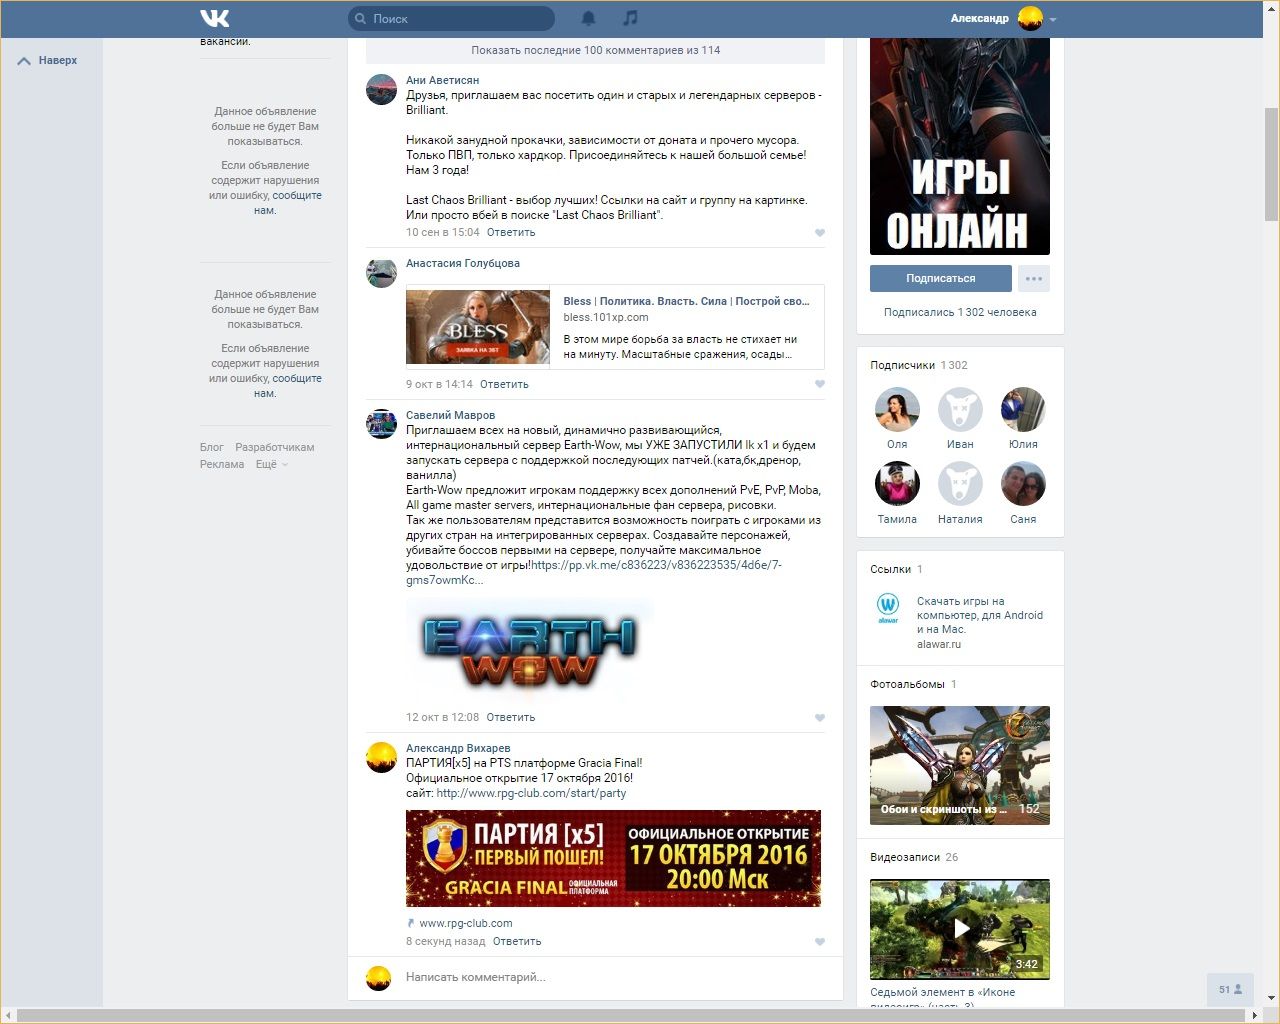The height and width of the screenshot is (1024, 1280).
Task: Open the 51 online friends chat button
Action: tap(1230, 990)
